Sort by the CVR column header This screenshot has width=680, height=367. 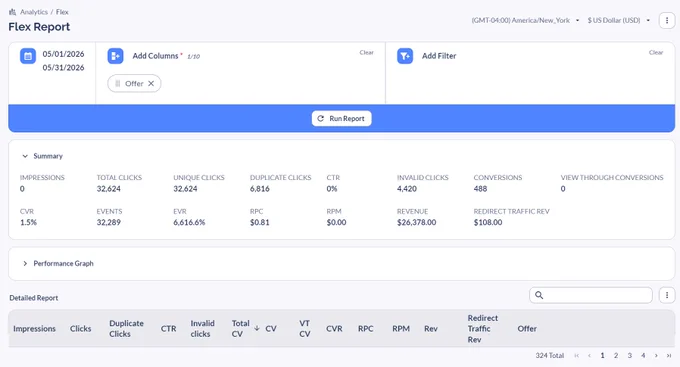pyautogui.click(x=334, y=329)
